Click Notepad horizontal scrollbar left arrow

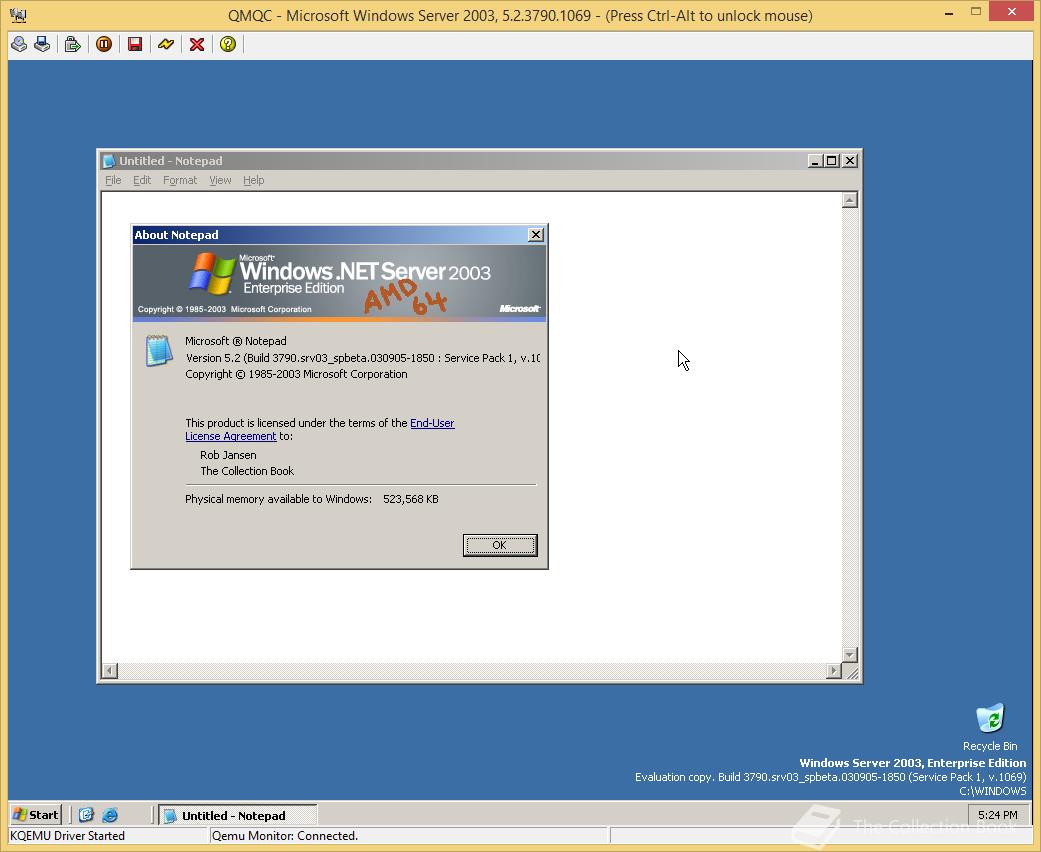coord(110,671)
